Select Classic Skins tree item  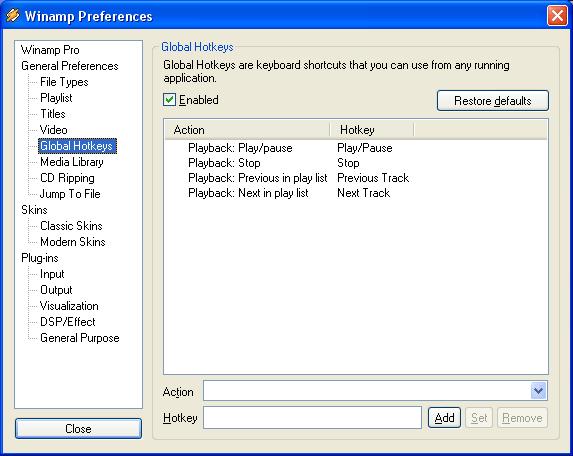pyautogui.click(x=71, y=226)
